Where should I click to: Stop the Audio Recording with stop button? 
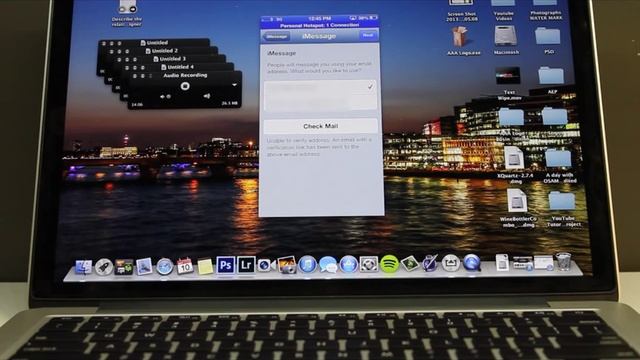[185, 86]
